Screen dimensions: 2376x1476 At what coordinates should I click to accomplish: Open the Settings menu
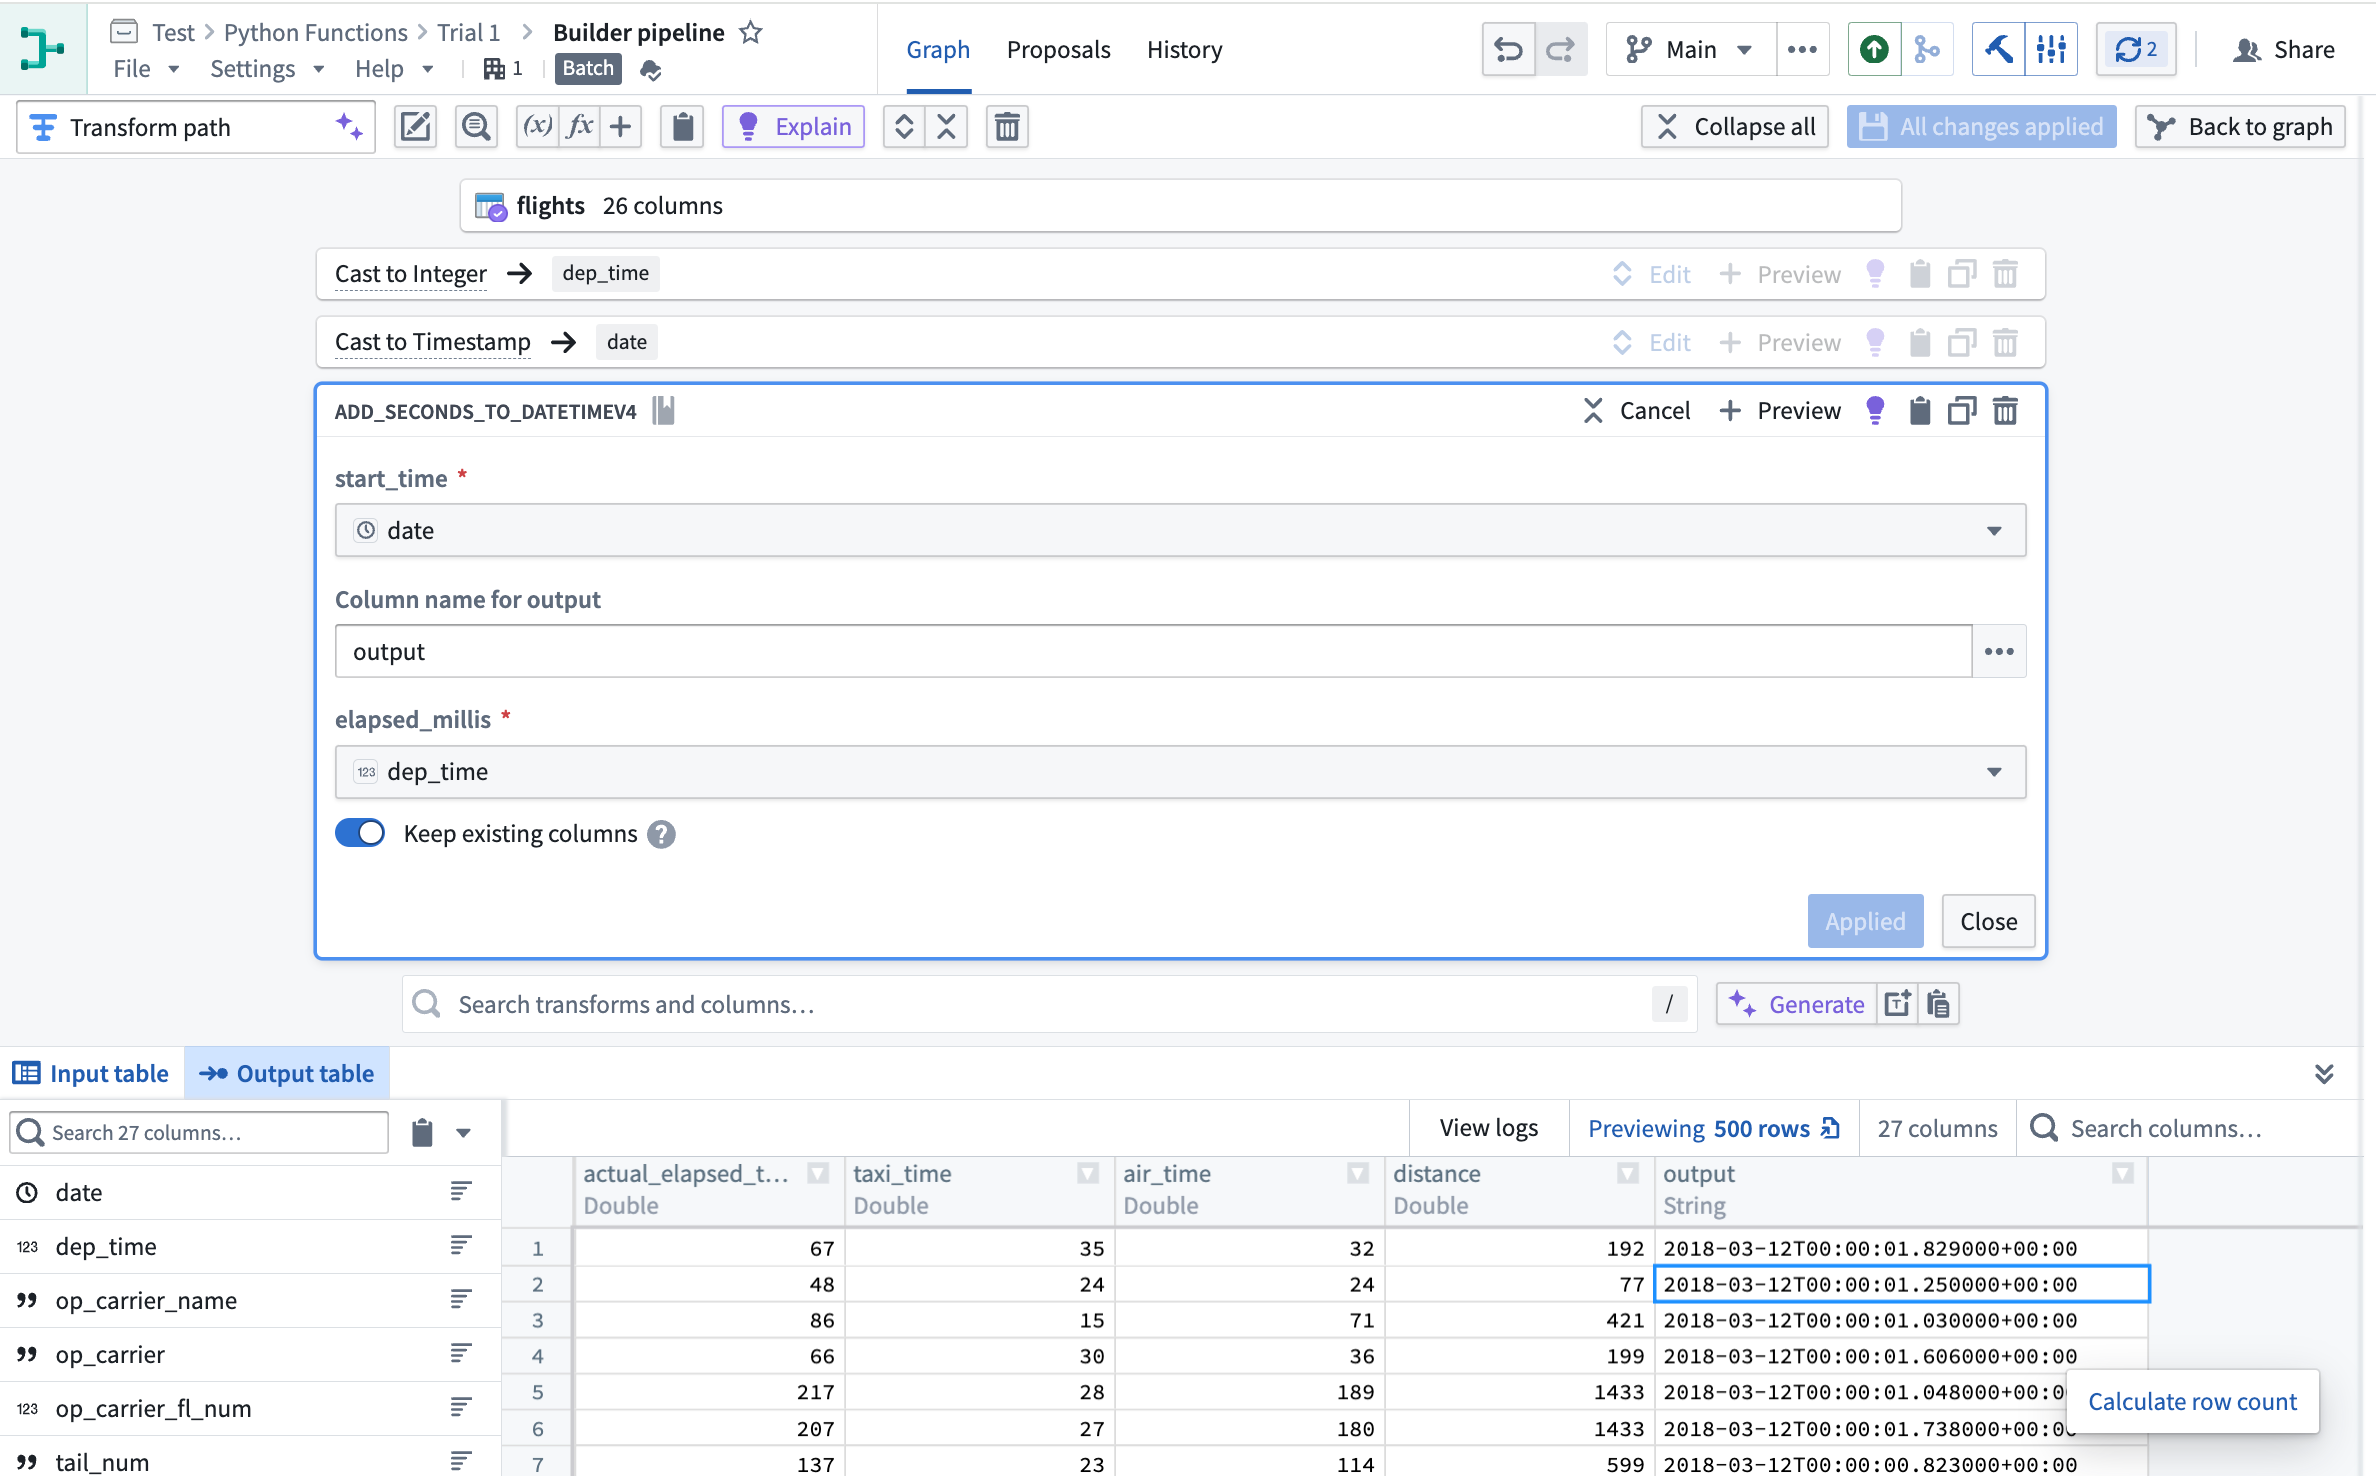pos(267,69)
